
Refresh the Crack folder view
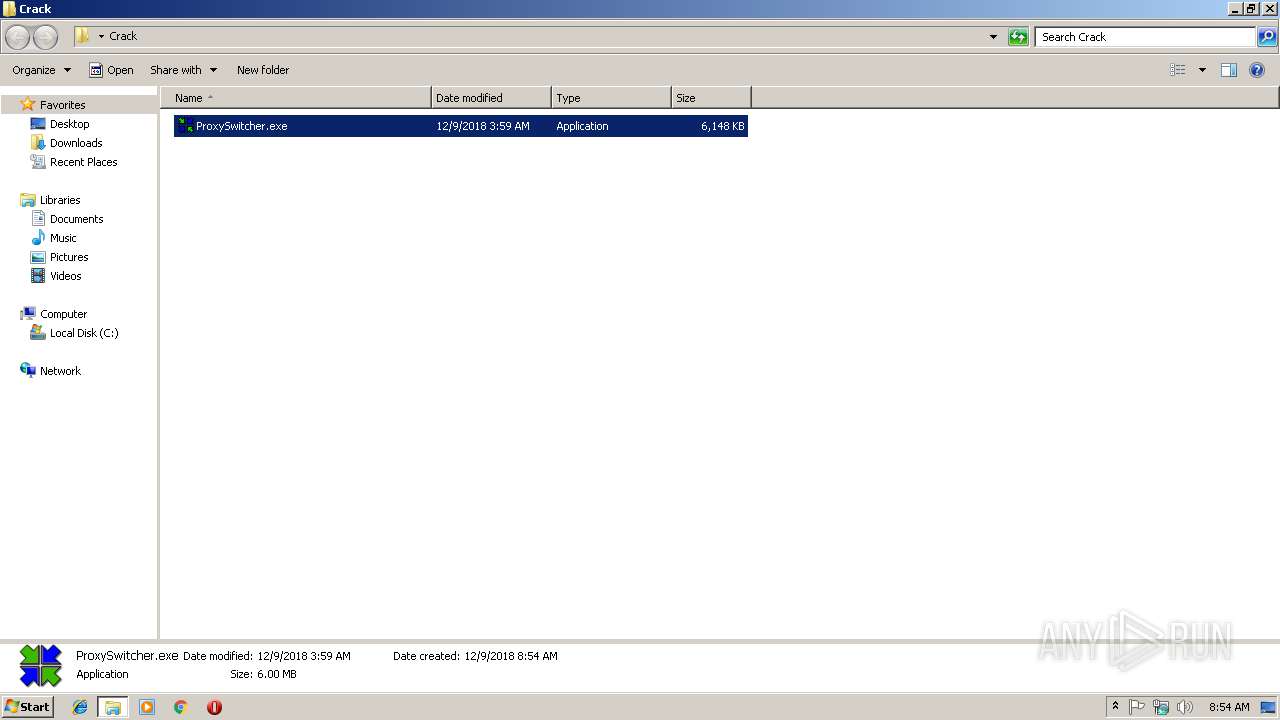coord(1018,37)
